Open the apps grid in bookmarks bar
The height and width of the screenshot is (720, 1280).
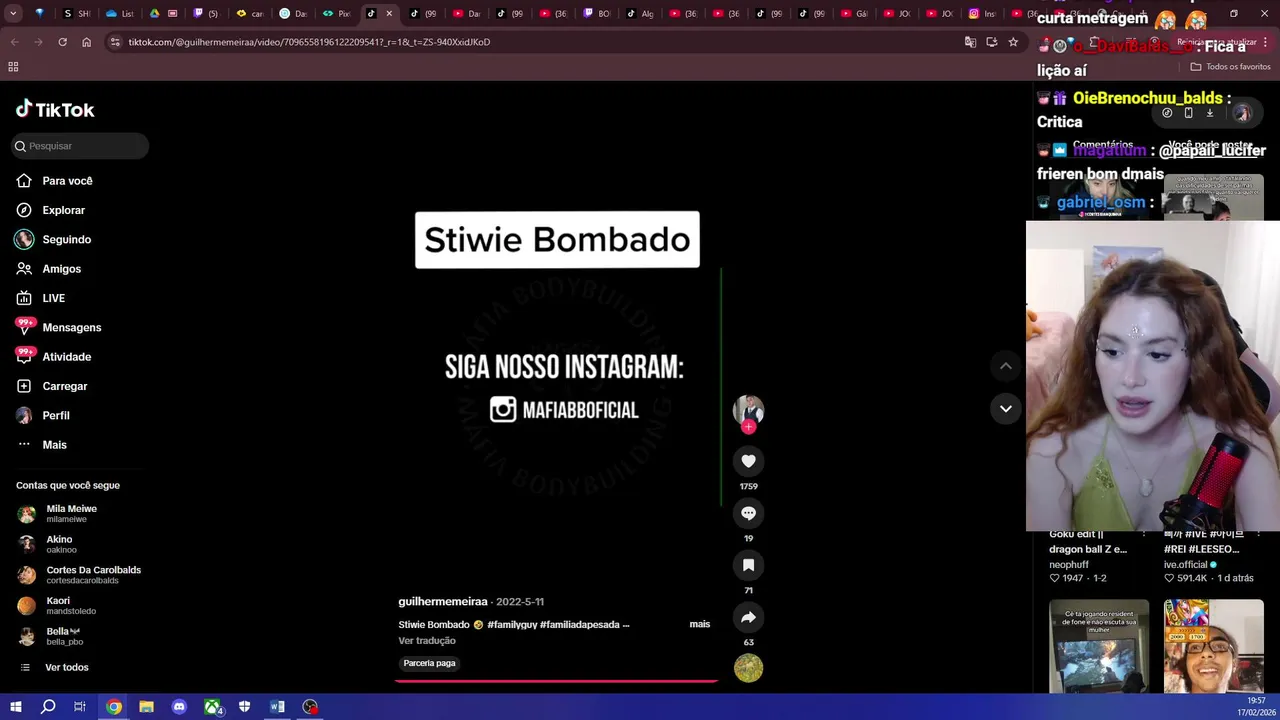13,67
